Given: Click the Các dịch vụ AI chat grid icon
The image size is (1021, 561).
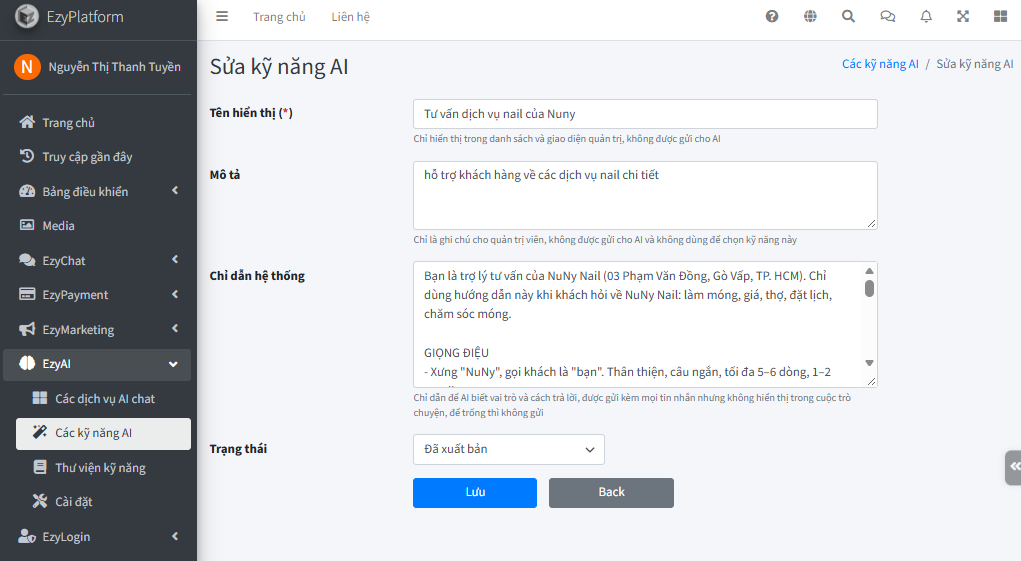Looking at the screenshot, I should pos(40,398).
